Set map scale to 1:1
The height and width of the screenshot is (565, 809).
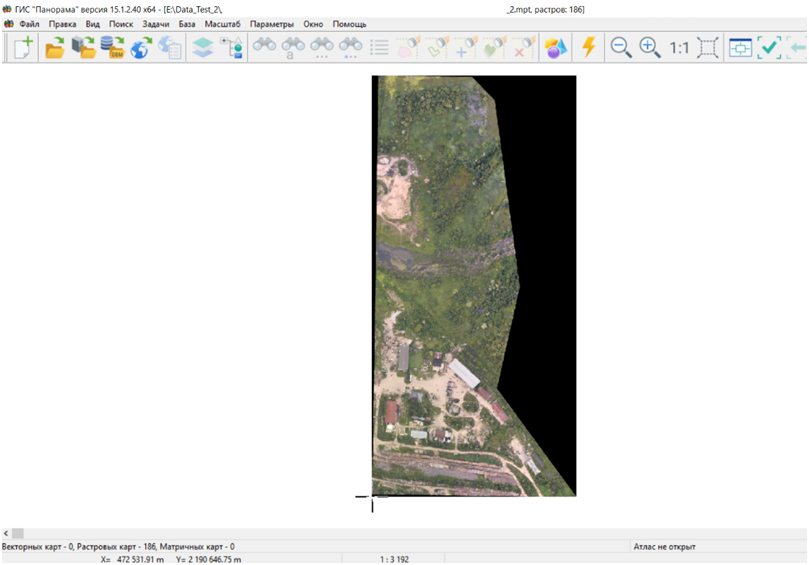coord(679,47)
